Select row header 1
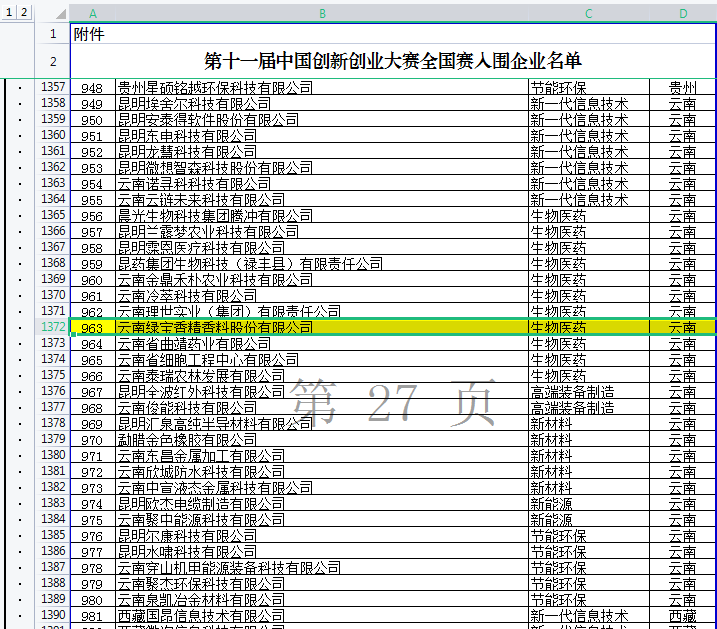The image size is (717, 629). (53, 33)
